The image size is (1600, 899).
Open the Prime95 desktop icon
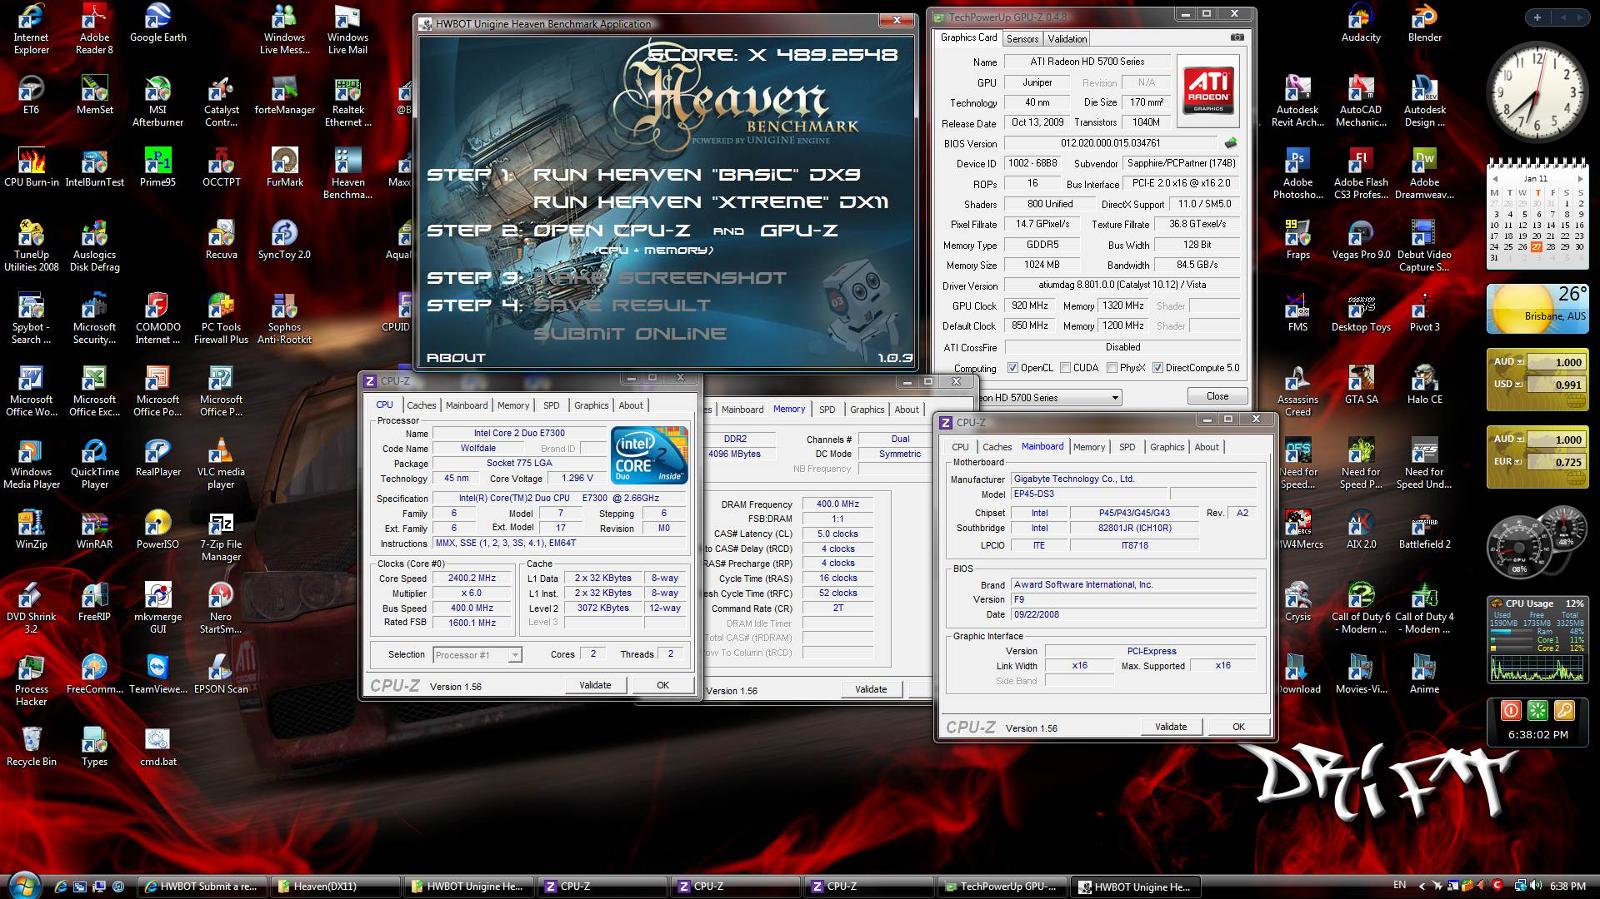[157, 167]
